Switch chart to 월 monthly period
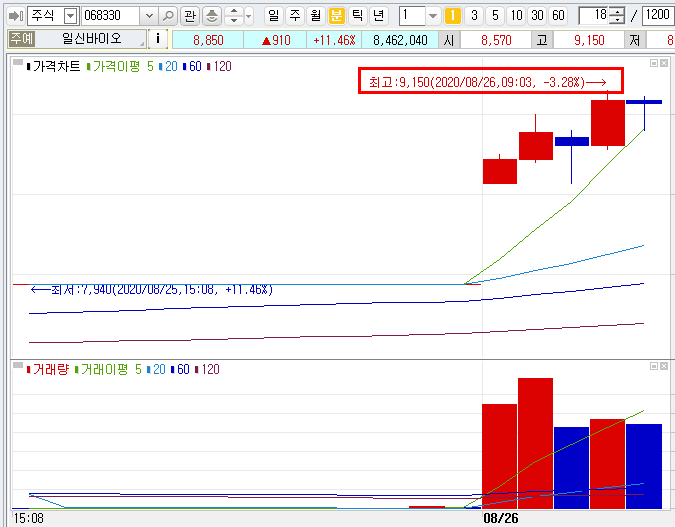 point(316,16)
